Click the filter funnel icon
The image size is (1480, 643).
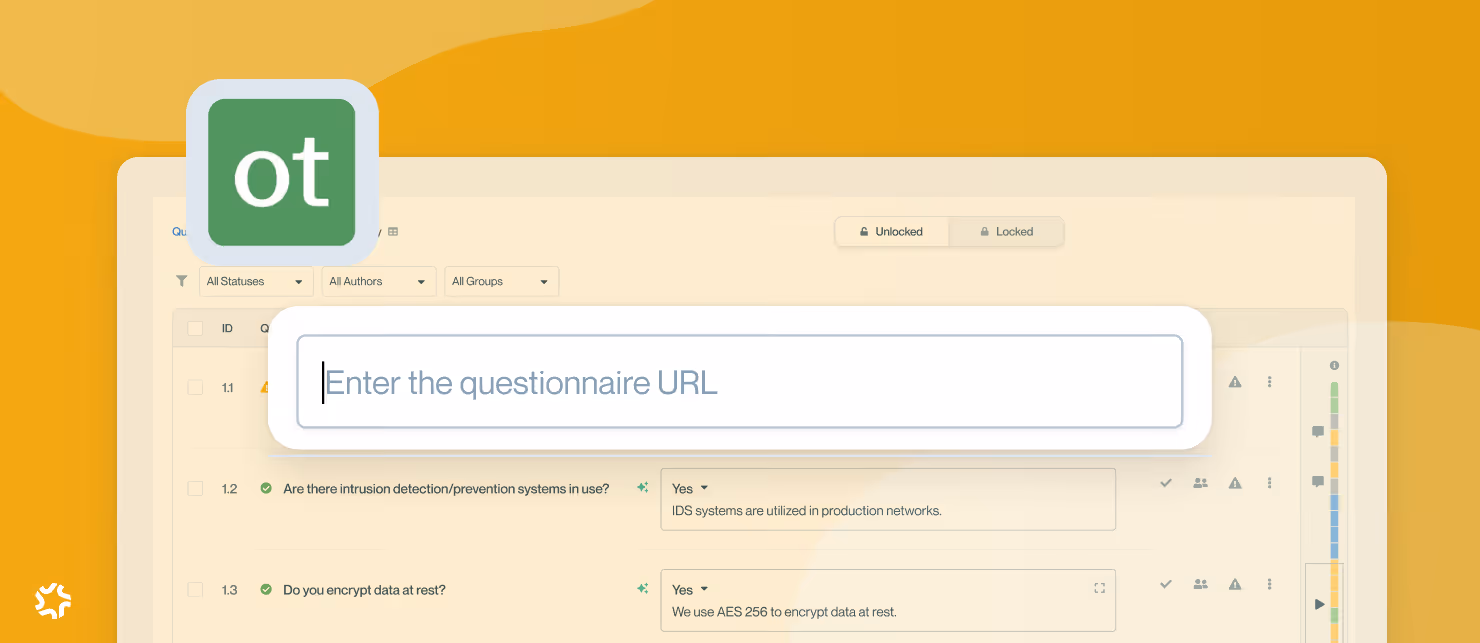181,281
